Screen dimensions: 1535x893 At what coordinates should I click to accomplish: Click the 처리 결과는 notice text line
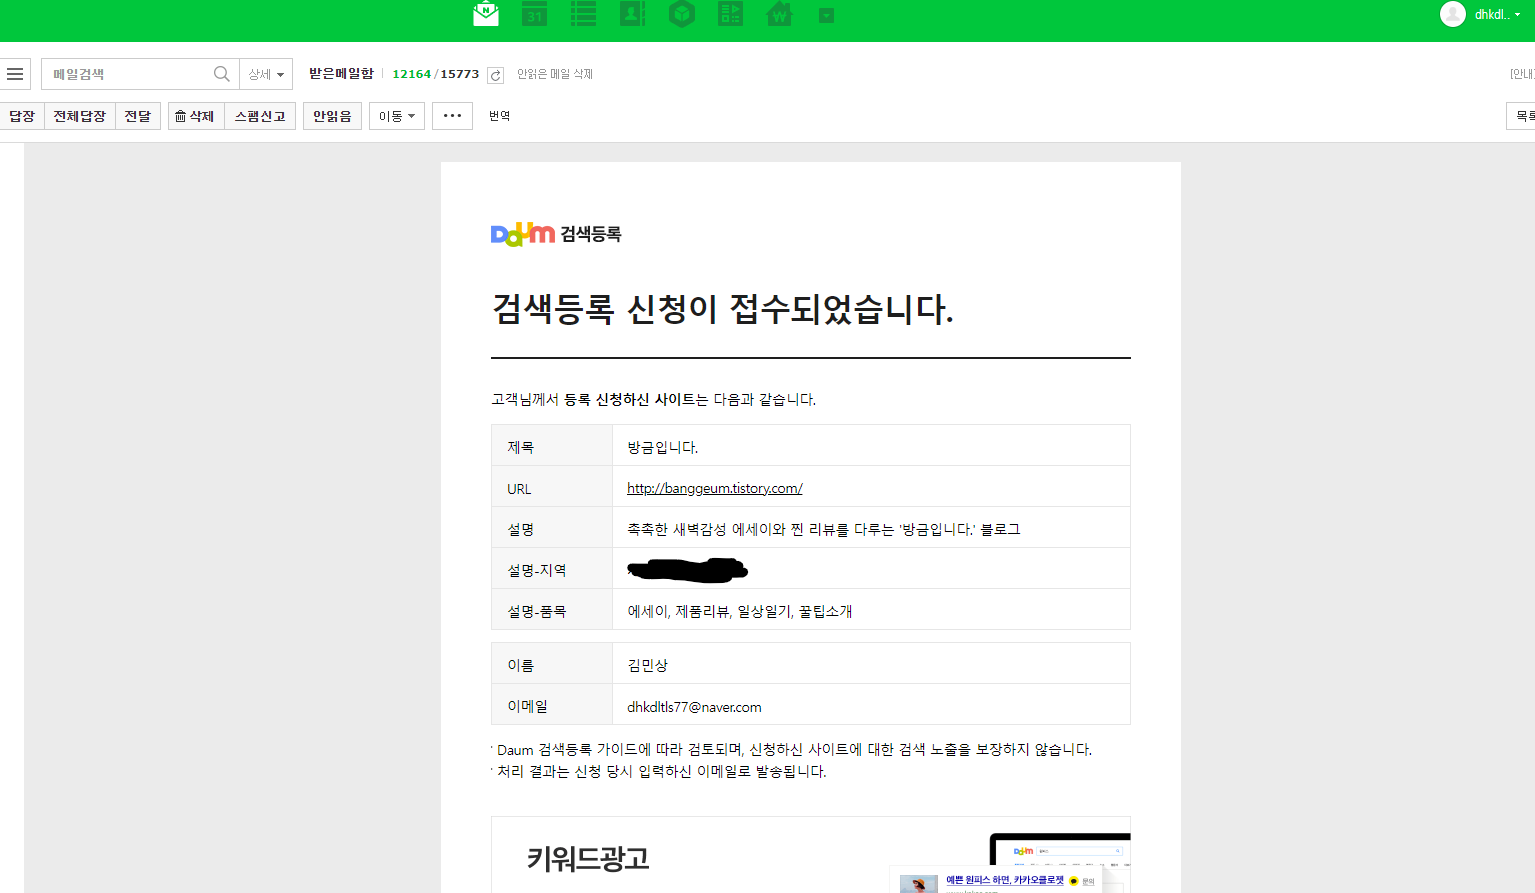[659, 771]
